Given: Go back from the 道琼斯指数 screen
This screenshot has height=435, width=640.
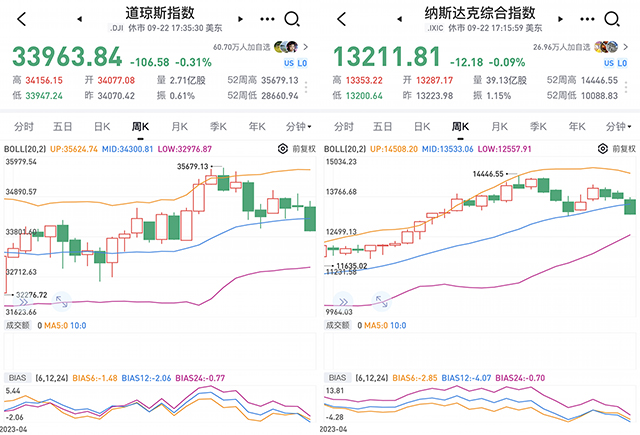Looking at the screenshot, I should pyautogui.click(x=22, y=19).
